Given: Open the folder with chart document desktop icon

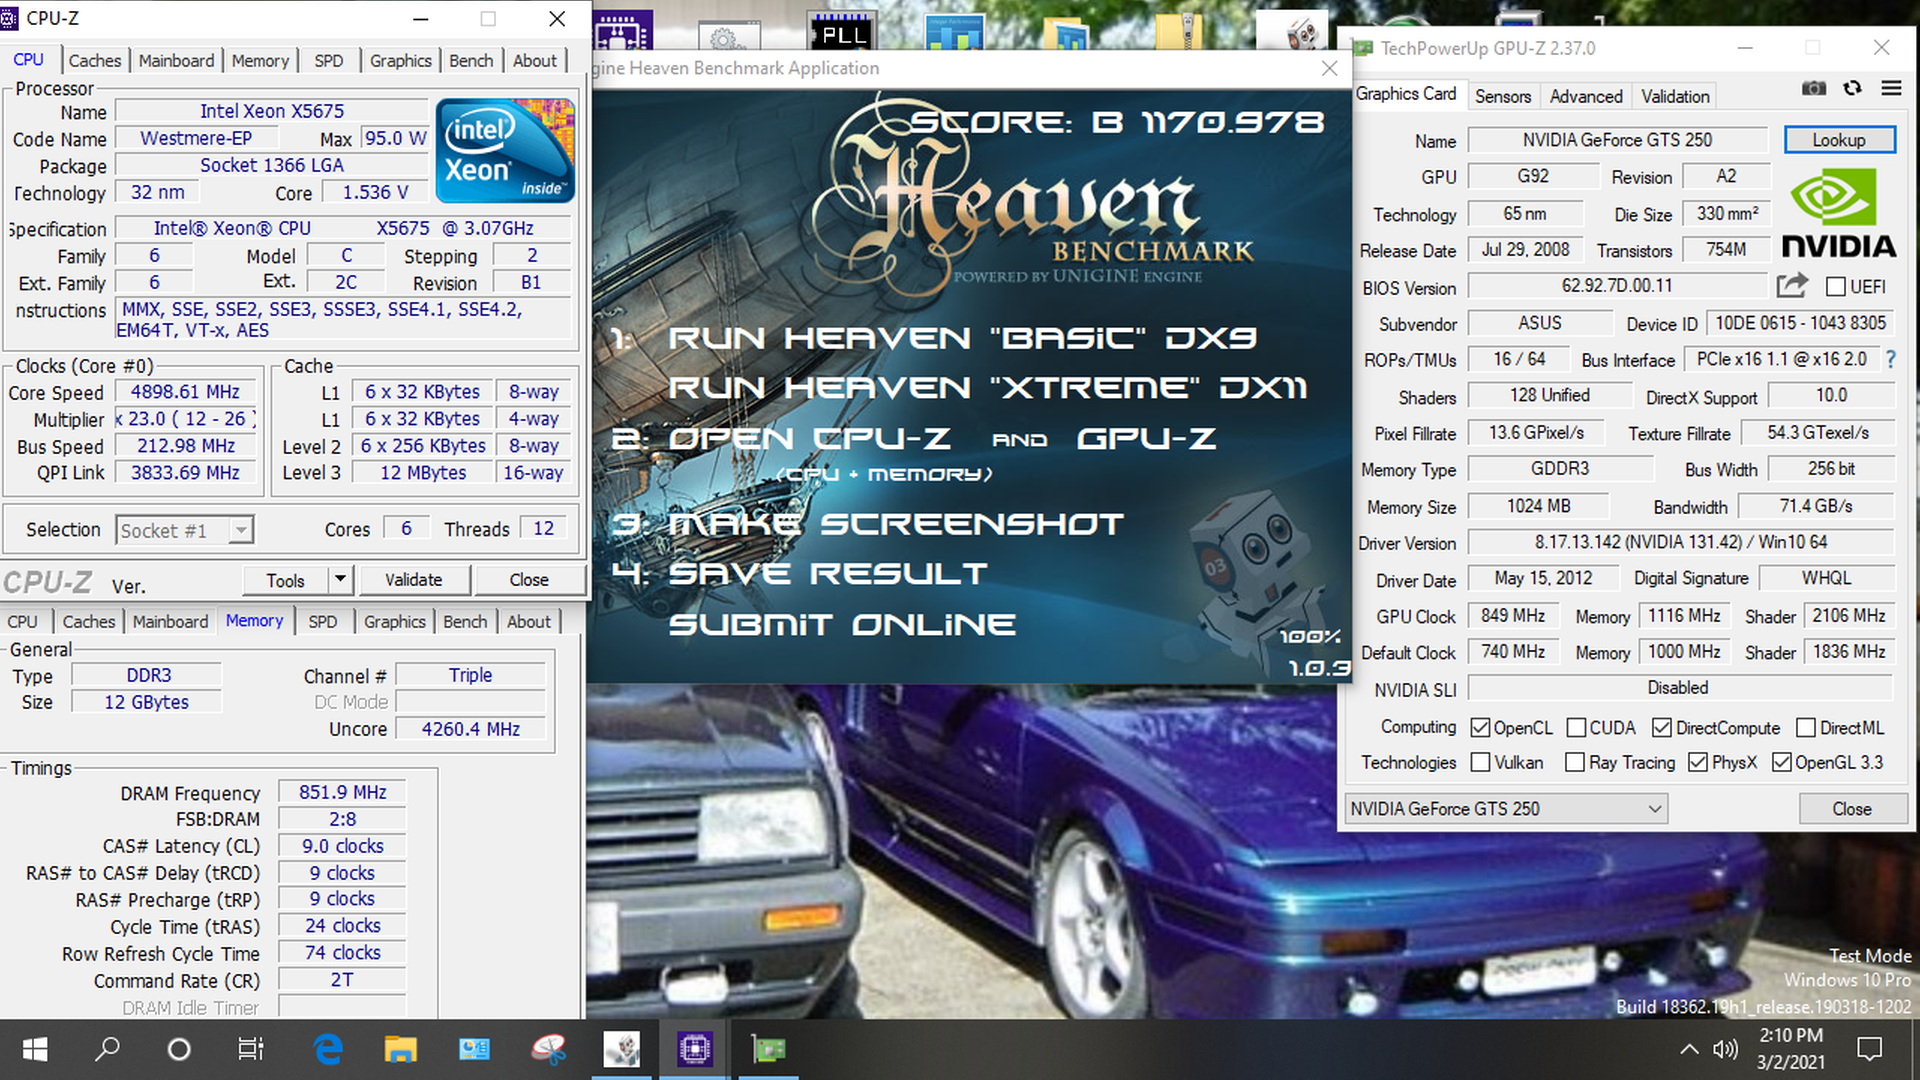Looking at the screenshot, I should tap(1068, 34).
